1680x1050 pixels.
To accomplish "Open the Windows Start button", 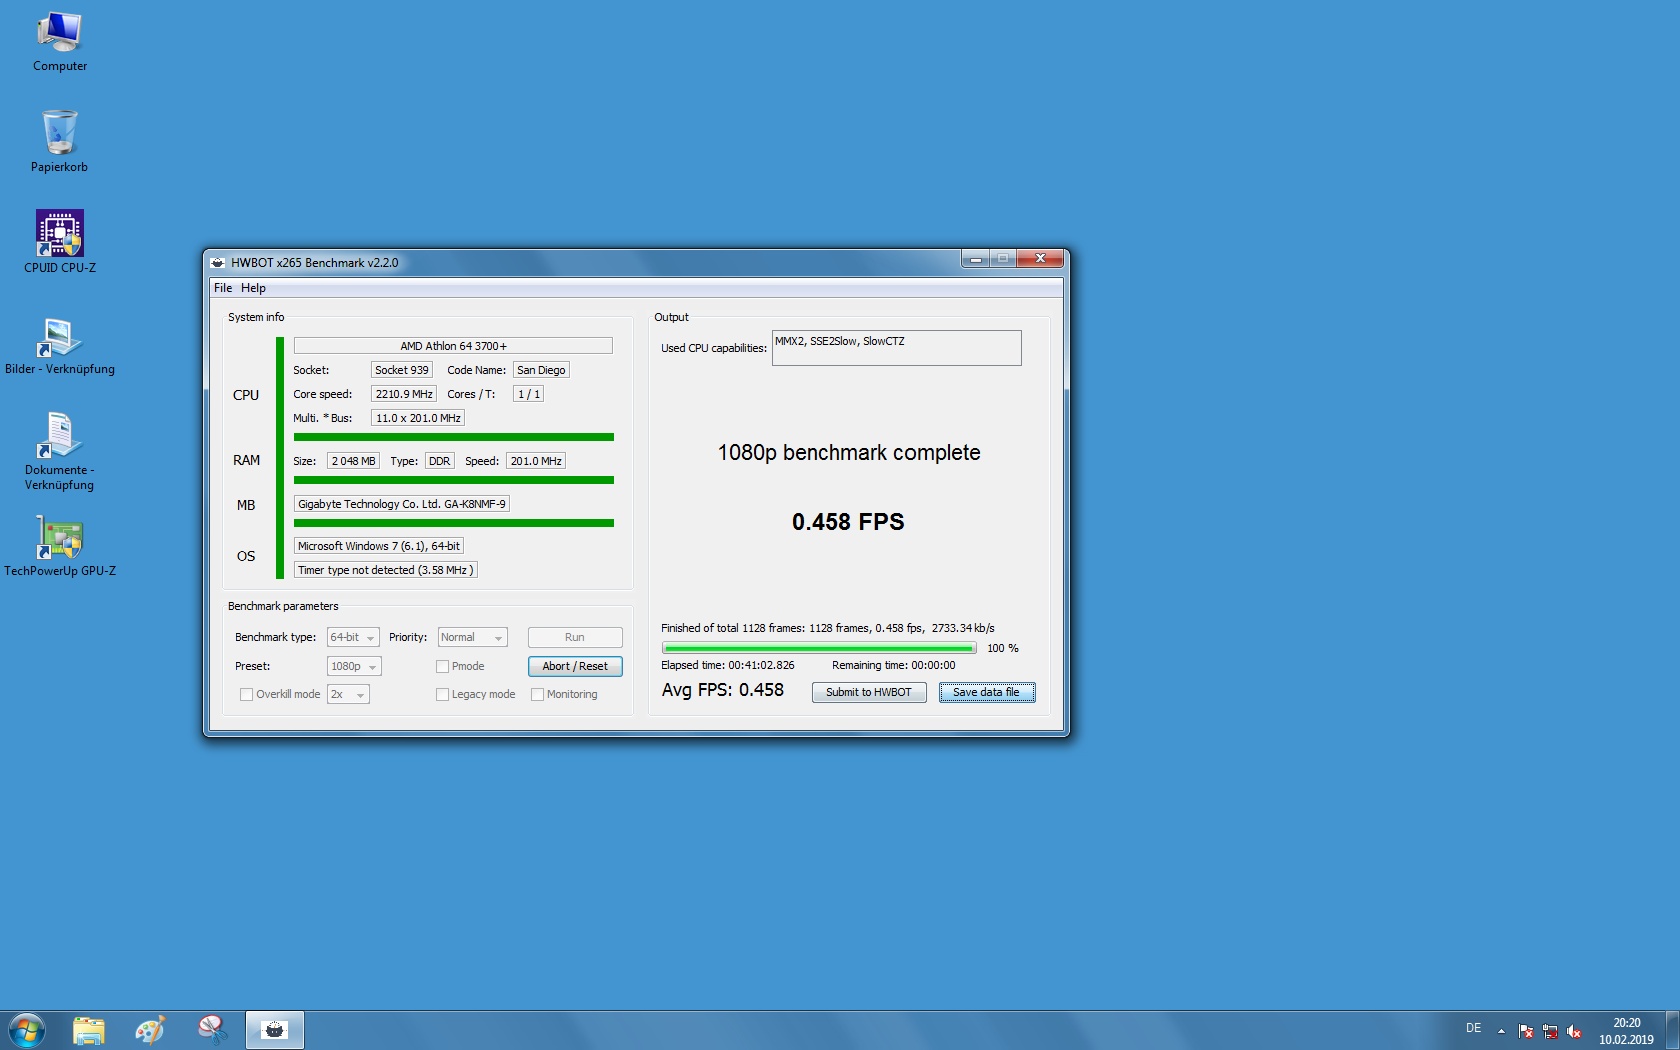I will (27, 1030).
